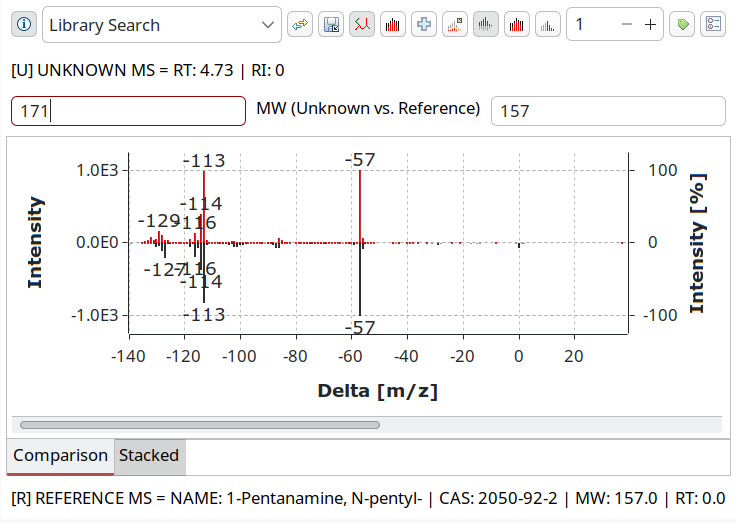Toggle the red crossing-lines spectrum button

pyautogui.click(x=361, y=25)
